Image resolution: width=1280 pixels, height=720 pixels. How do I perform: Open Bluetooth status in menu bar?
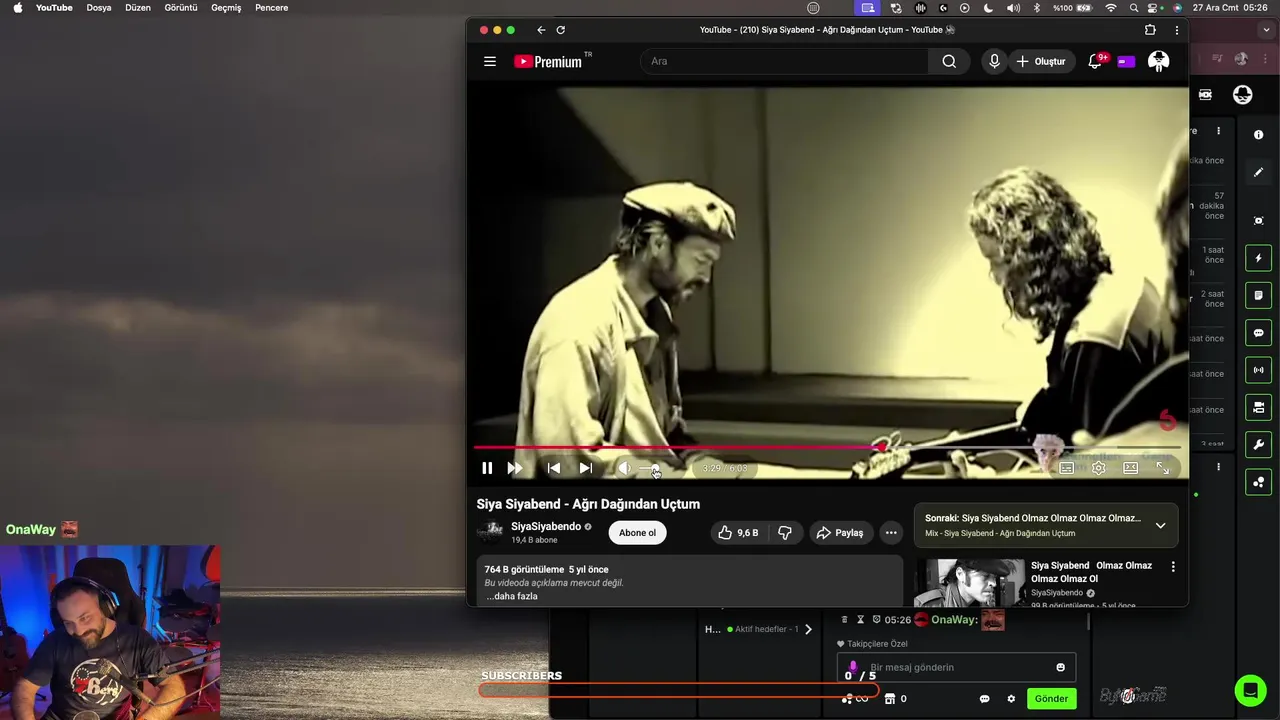(x=1036, y=7)
